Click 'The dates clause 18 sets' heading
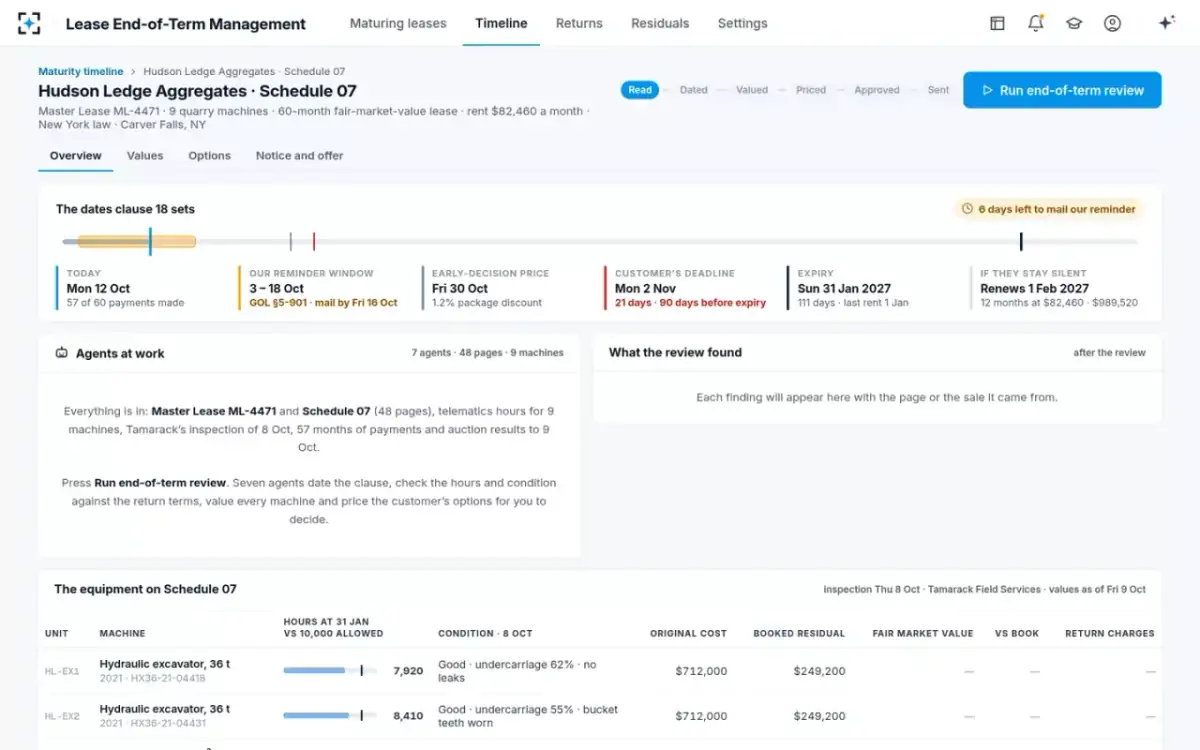 point(125,209)
